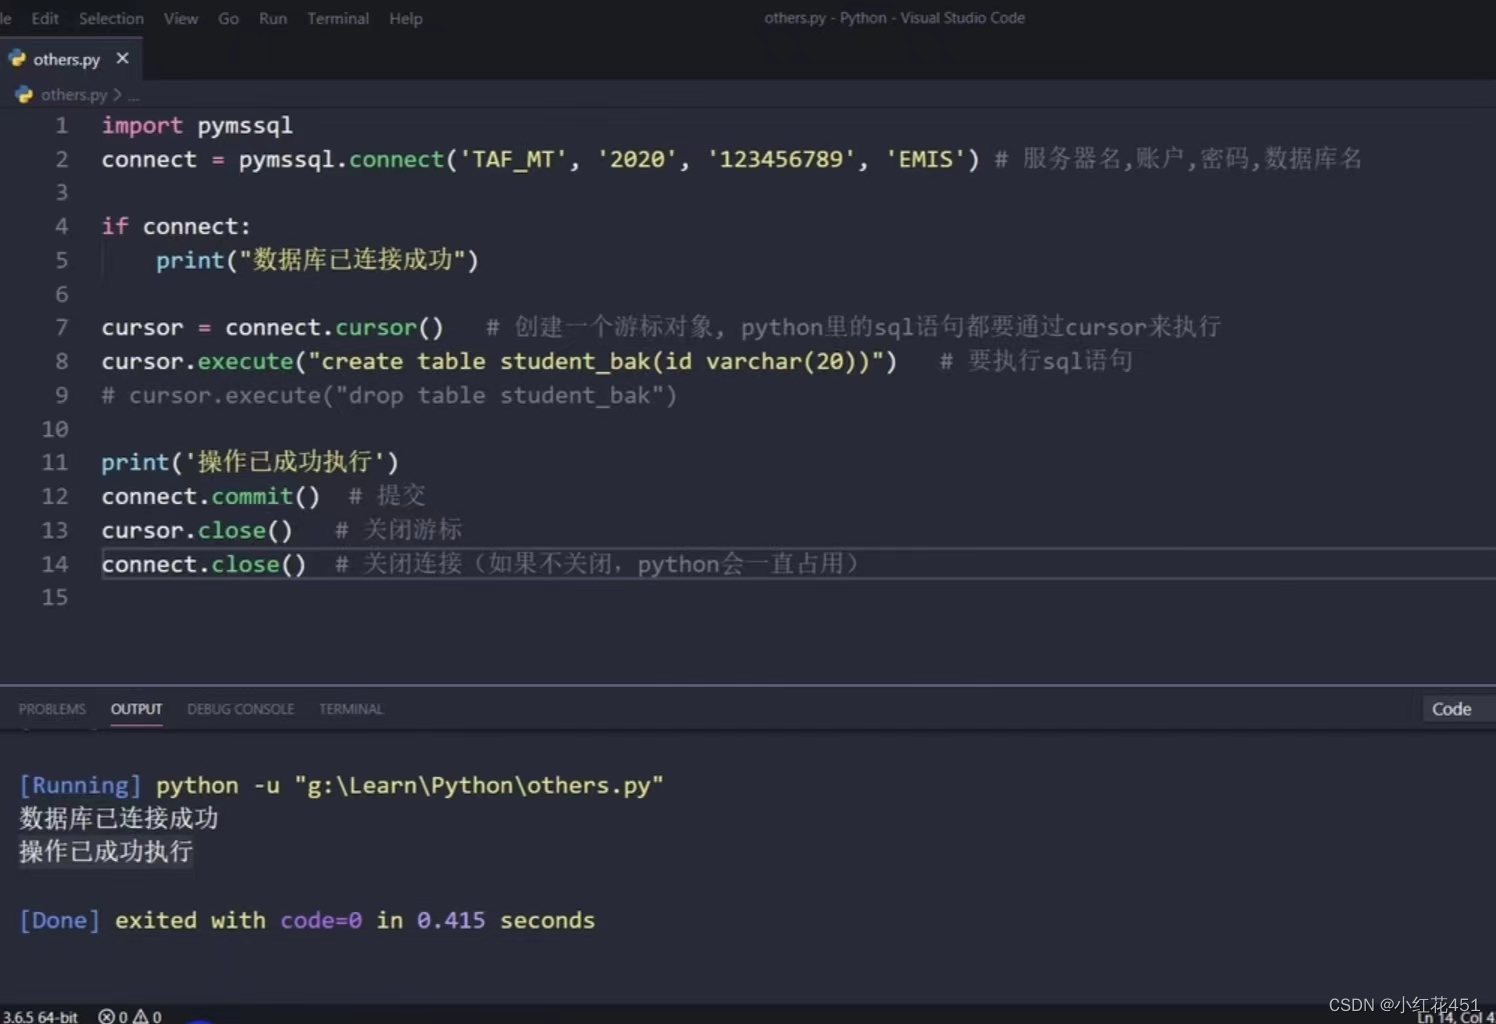
Task: Open the View menu
Action: tap(181, 18)
